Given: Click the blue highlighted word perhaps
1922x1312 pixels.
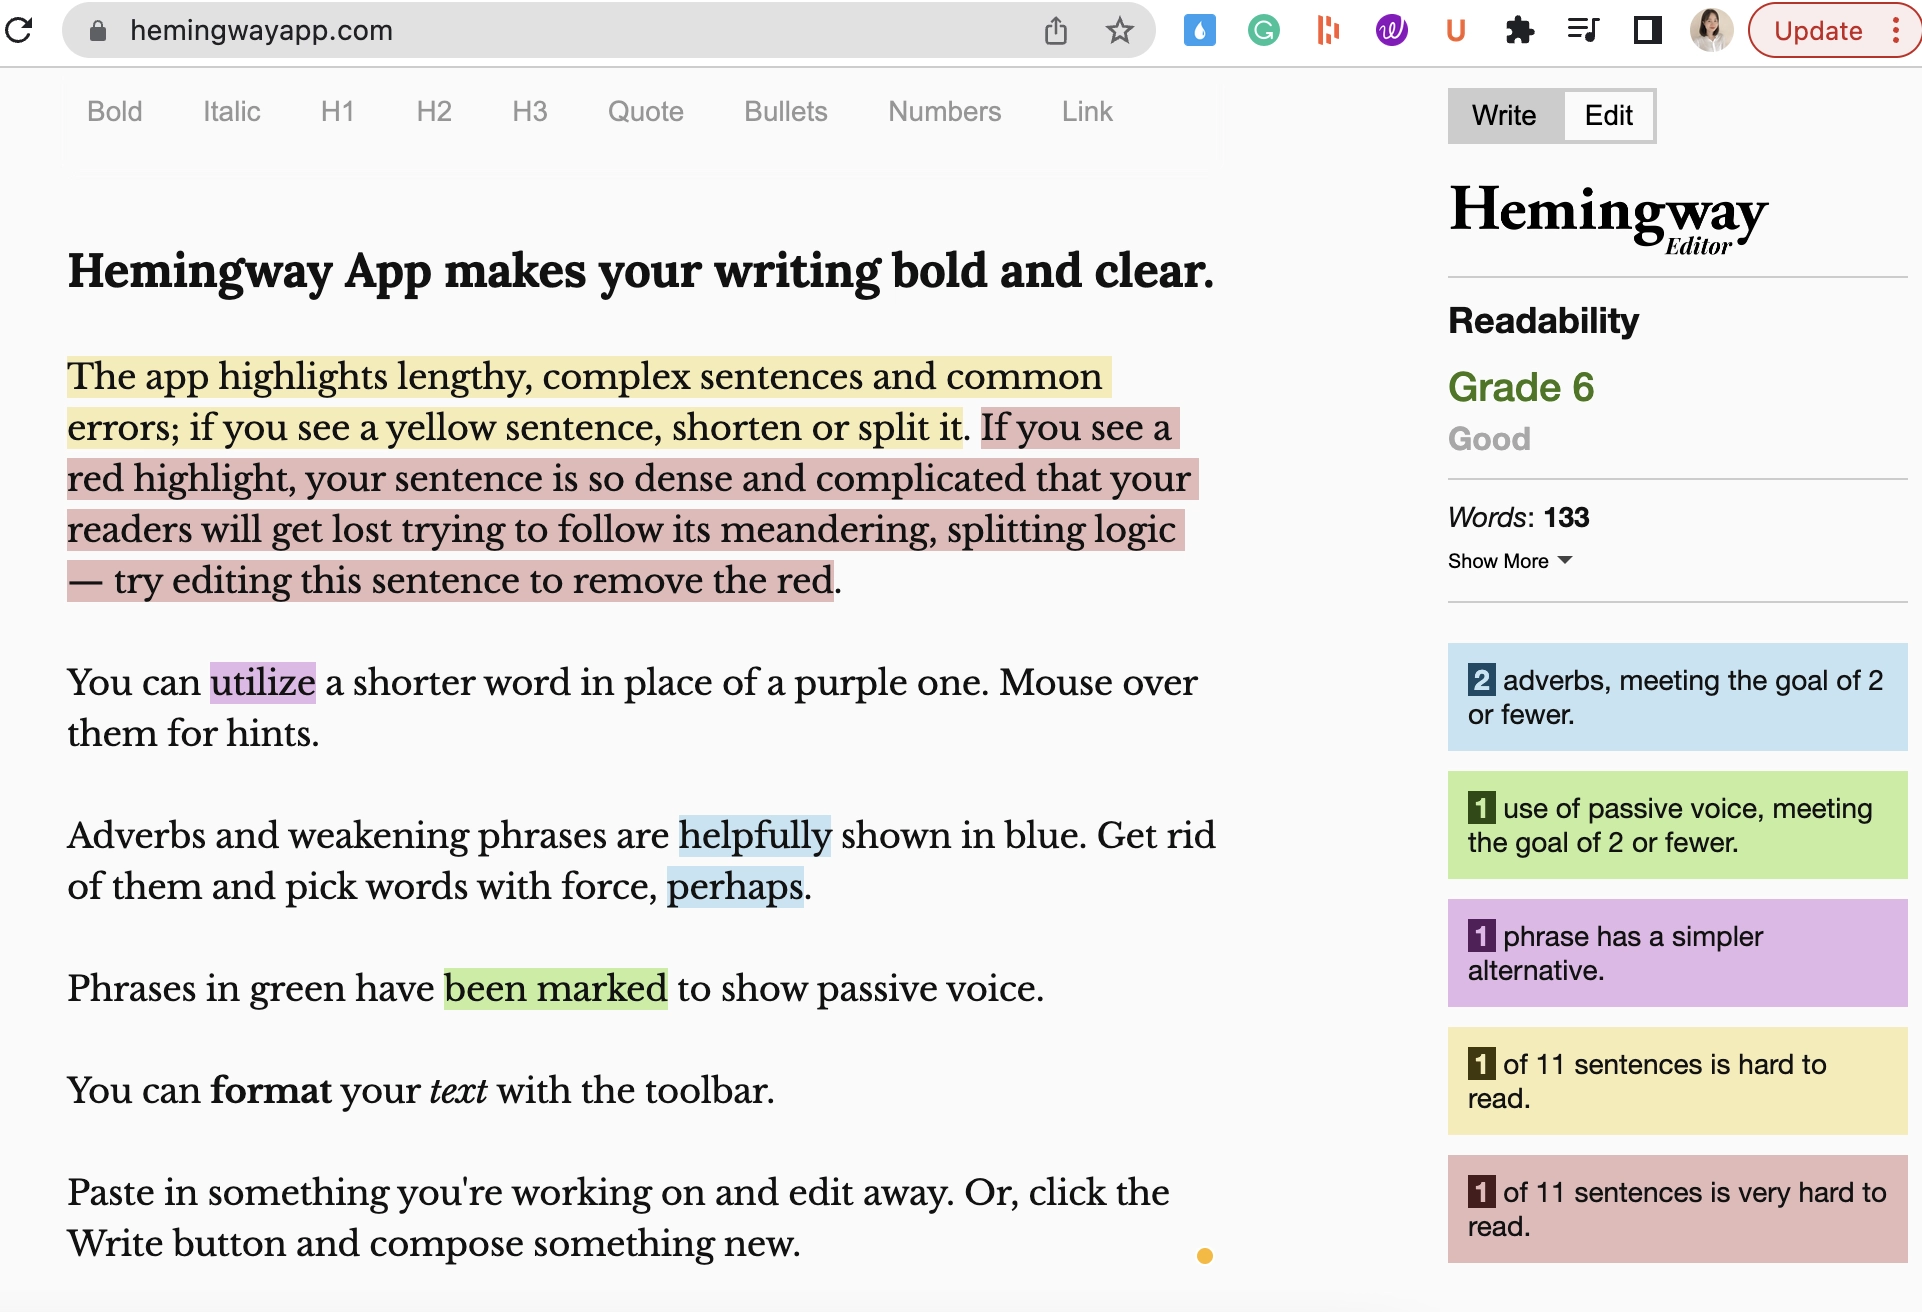Looking at the screenshot, I should pos(735,887).
